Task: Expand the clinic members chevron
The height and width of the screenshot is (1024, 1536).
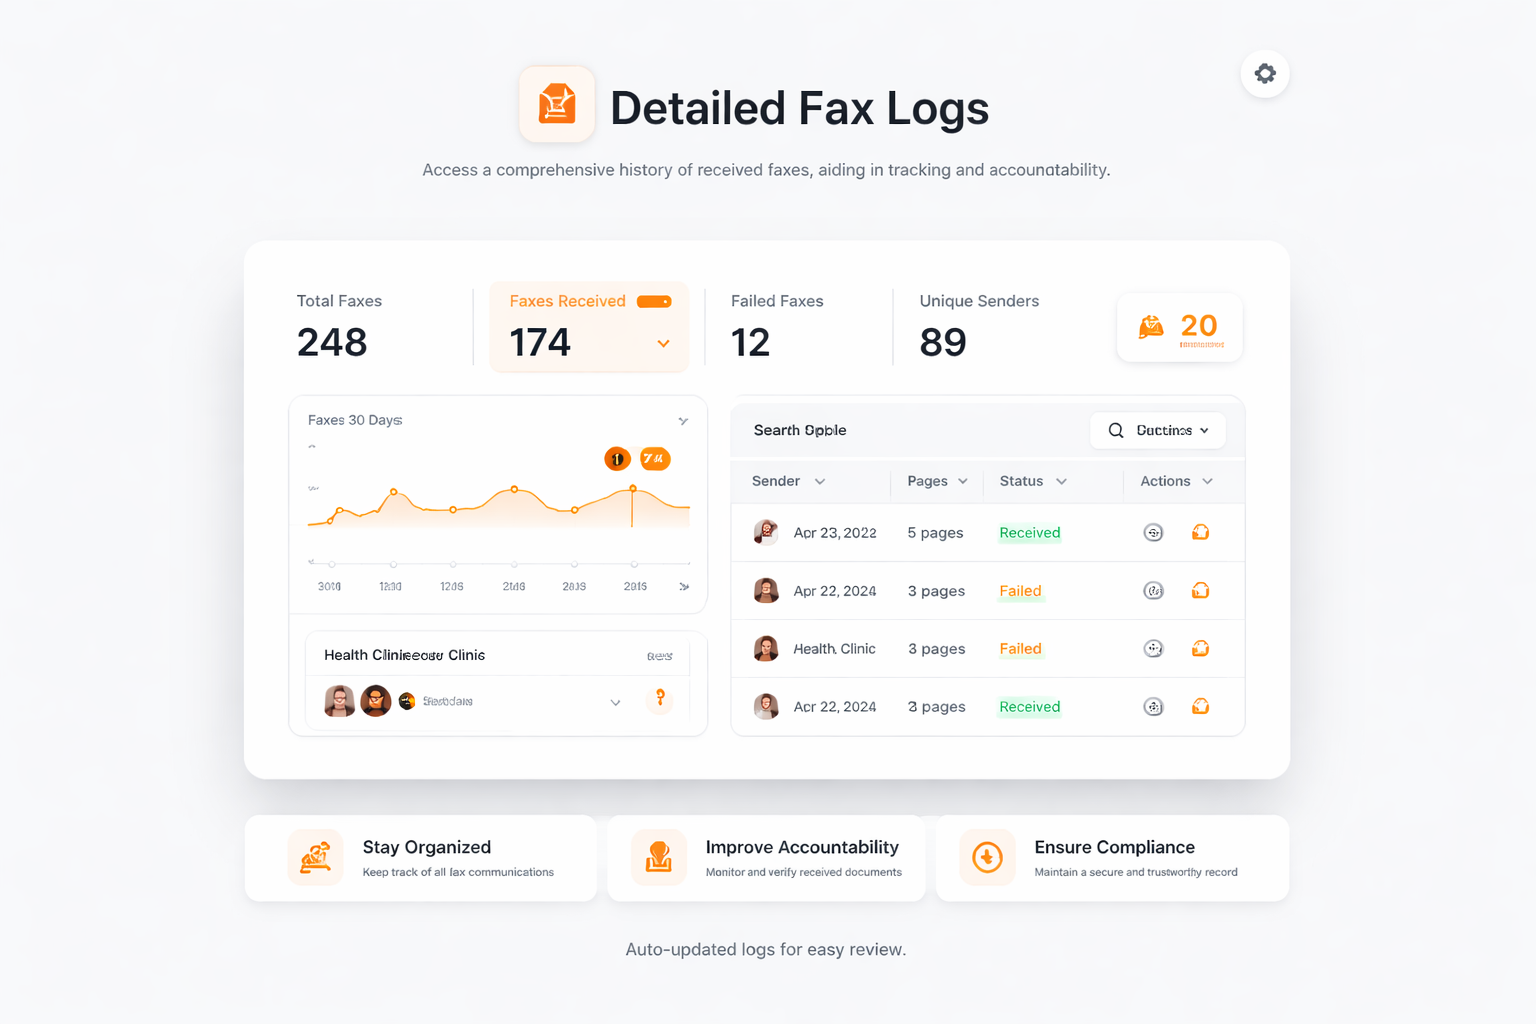Action: point(615,703)
